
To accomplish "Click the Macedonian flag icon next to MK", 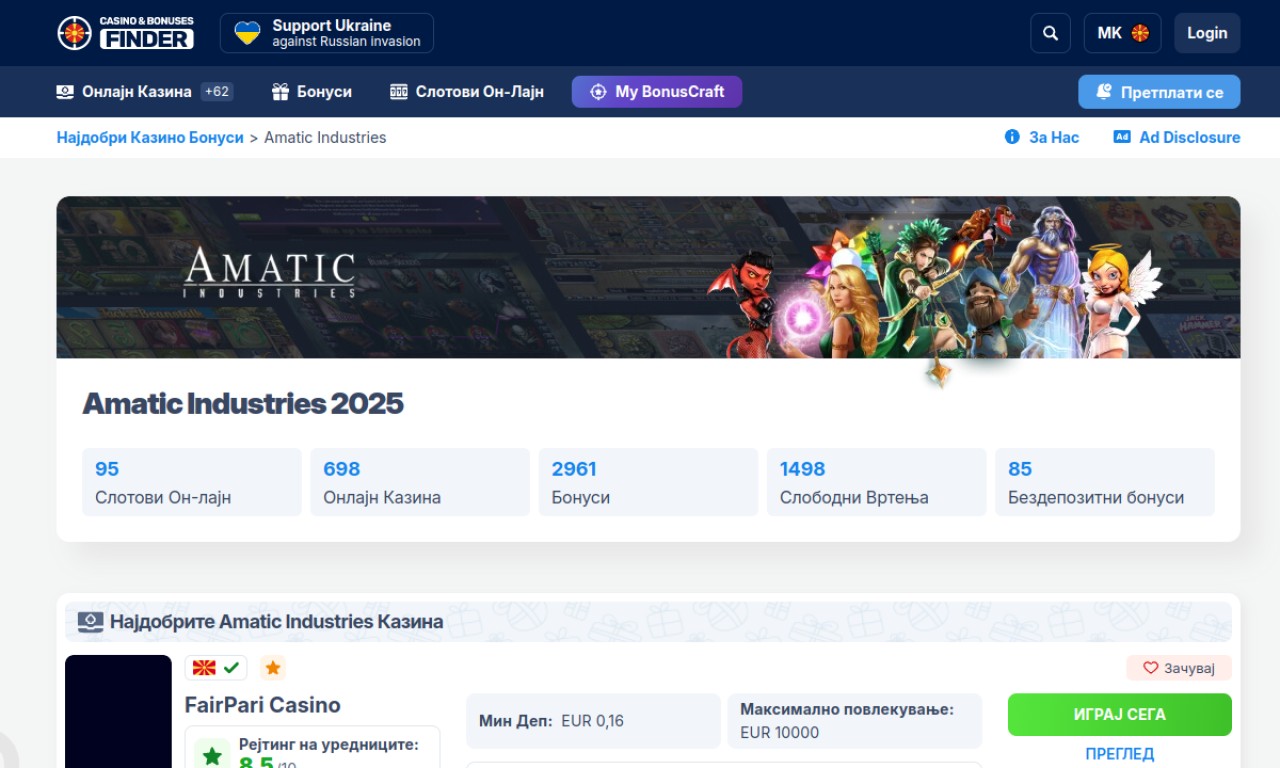I will [x=1140, y=33].
